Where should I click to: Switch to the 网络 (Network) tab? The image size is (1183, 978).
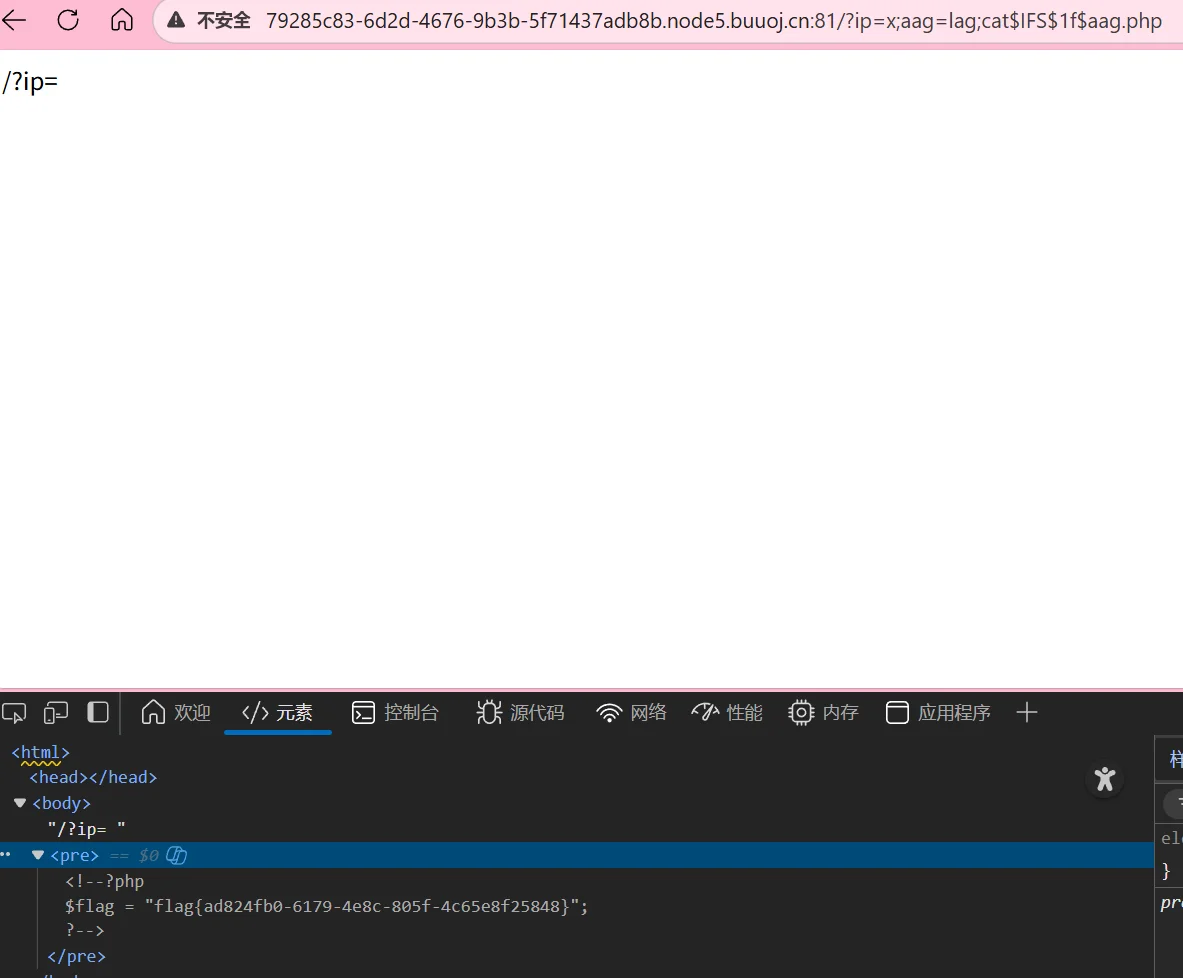(631, 713)
